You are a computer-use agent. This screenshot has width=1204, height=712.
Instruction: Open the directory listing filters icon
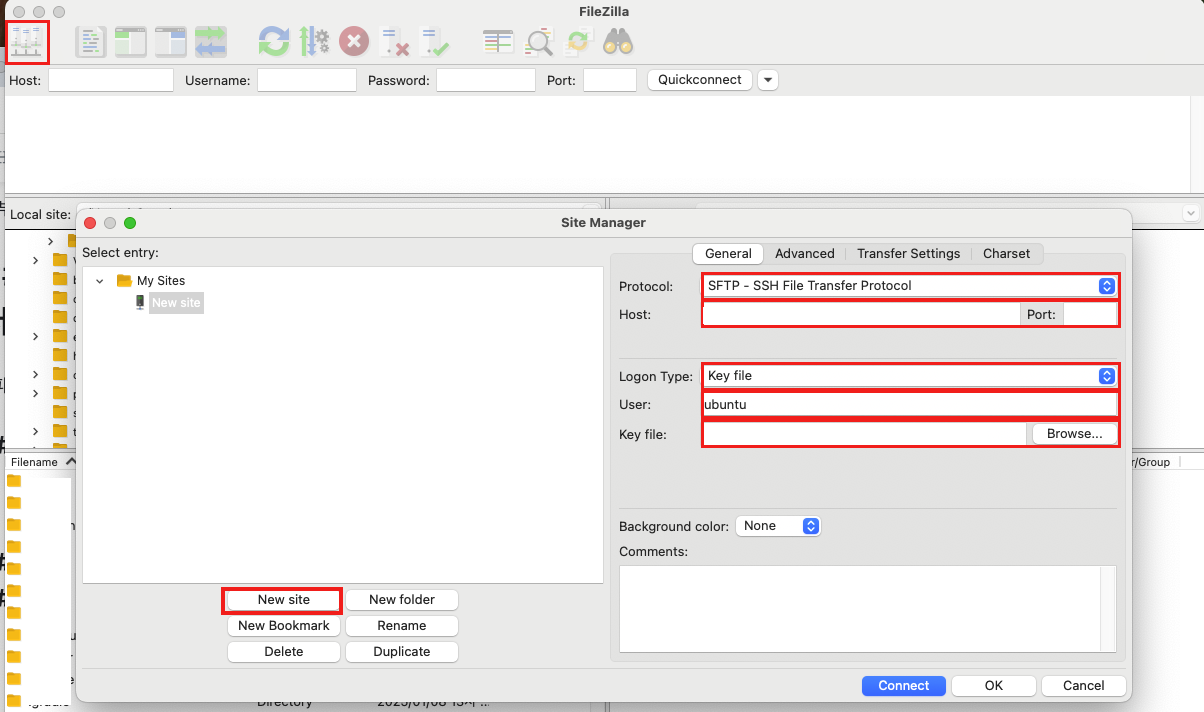click(497, 42)
